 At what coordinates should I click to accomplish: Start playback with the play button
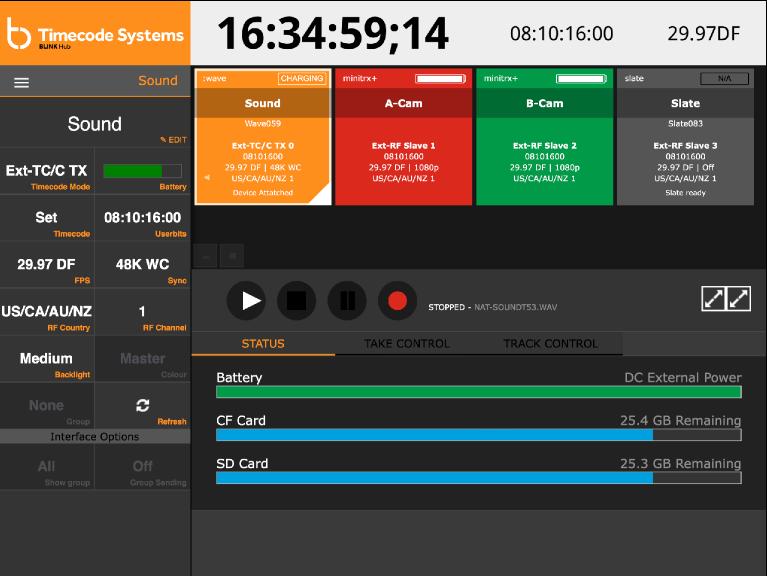click(x=247, y=301)
